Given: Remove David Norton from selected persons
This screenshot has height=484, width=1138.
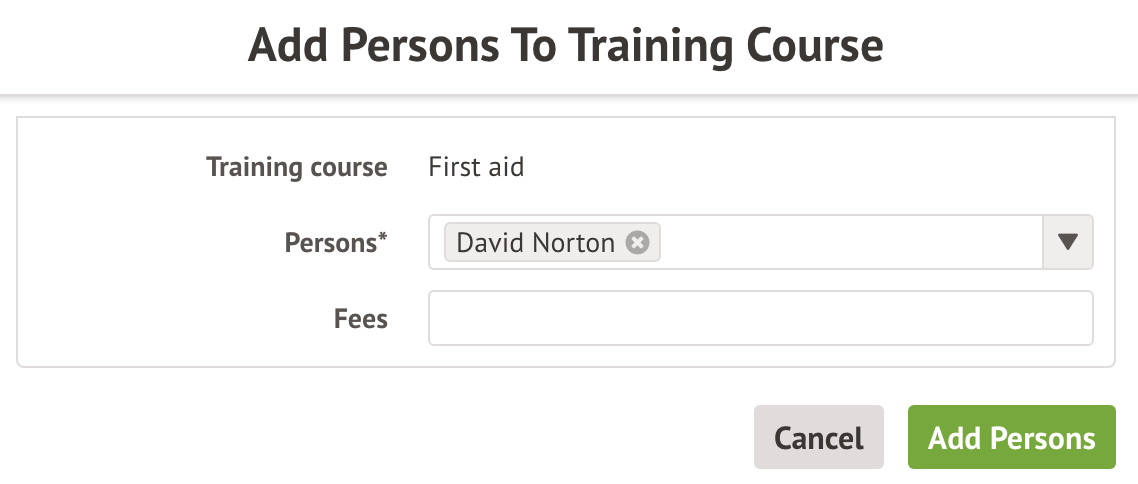Looking at the screenshot, I should (x=637, y=243).
